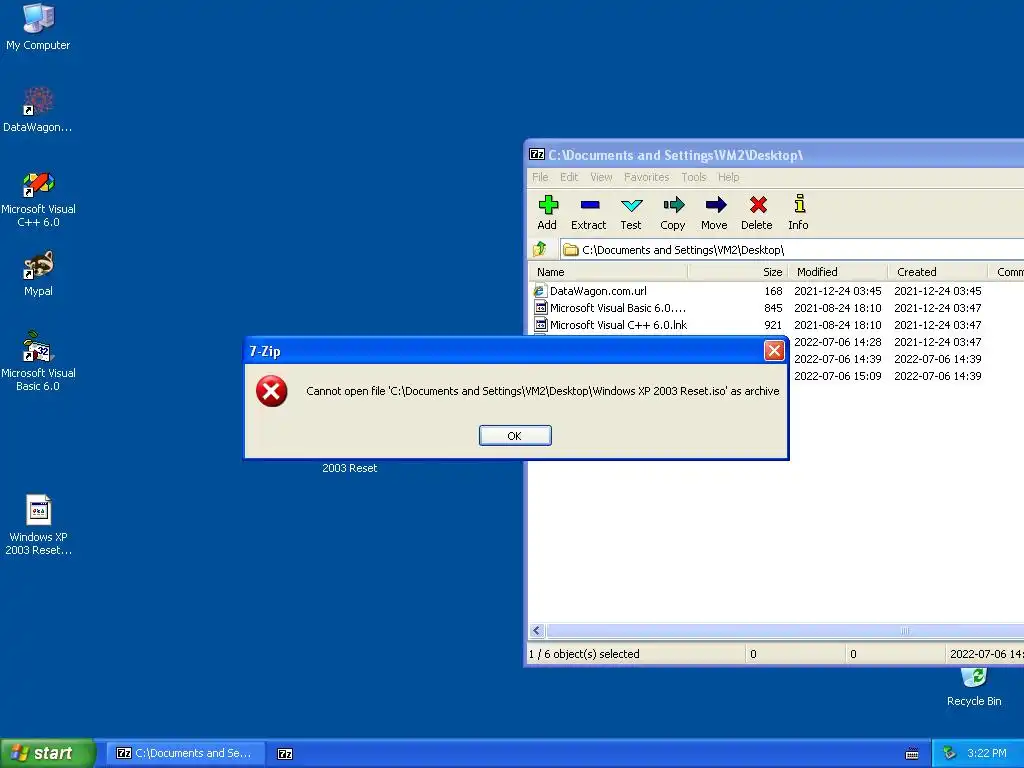1024x768 pixels.
Task: Sort by the Name column header
Action: point(608,272)
